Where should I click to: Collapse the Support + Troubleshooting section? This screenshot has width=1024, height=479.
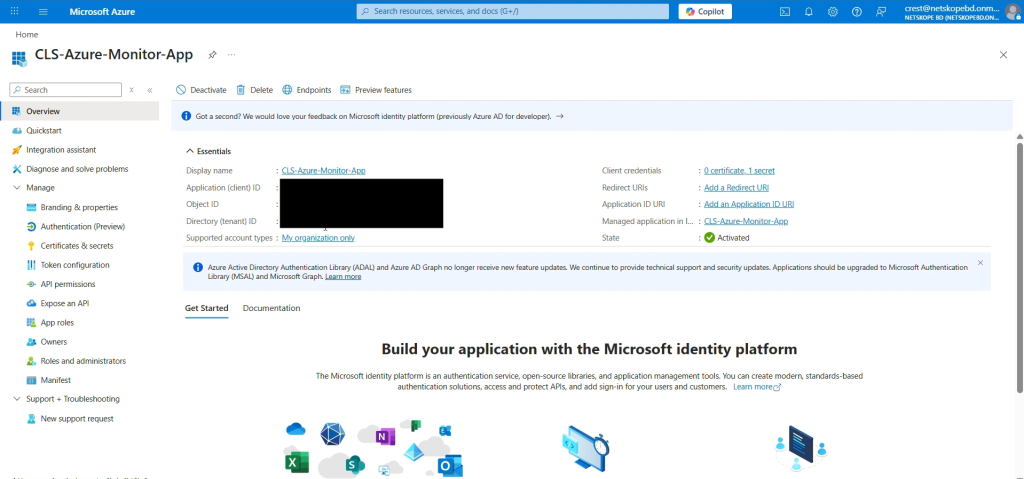(17, 399)
